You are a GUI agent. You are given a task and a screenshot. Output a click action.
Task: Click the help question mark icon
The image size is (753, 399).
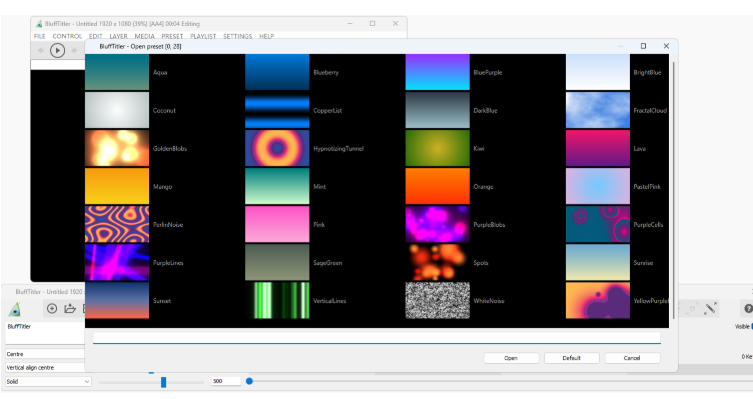[748, 309]
